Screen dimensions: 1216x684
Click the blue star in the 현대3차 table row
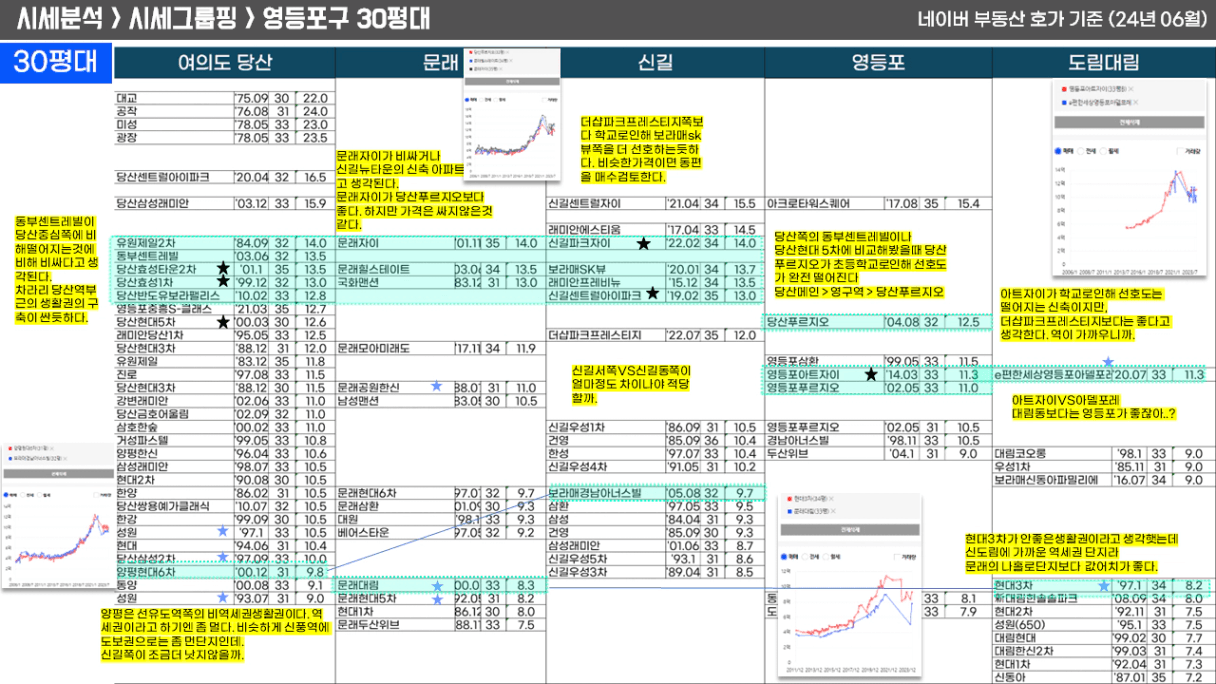pos(1104,585)
